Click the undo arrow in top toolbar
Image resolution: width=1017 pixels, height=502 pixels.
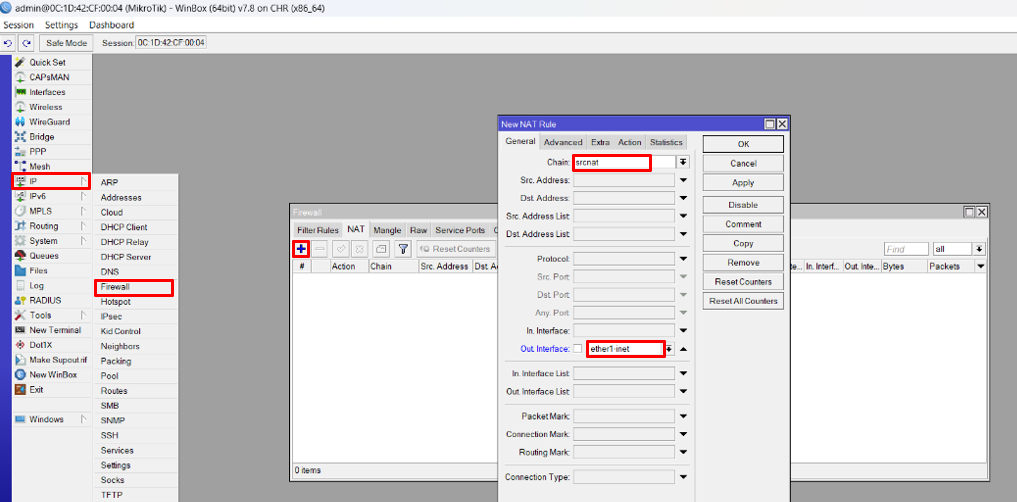[9, 43]
